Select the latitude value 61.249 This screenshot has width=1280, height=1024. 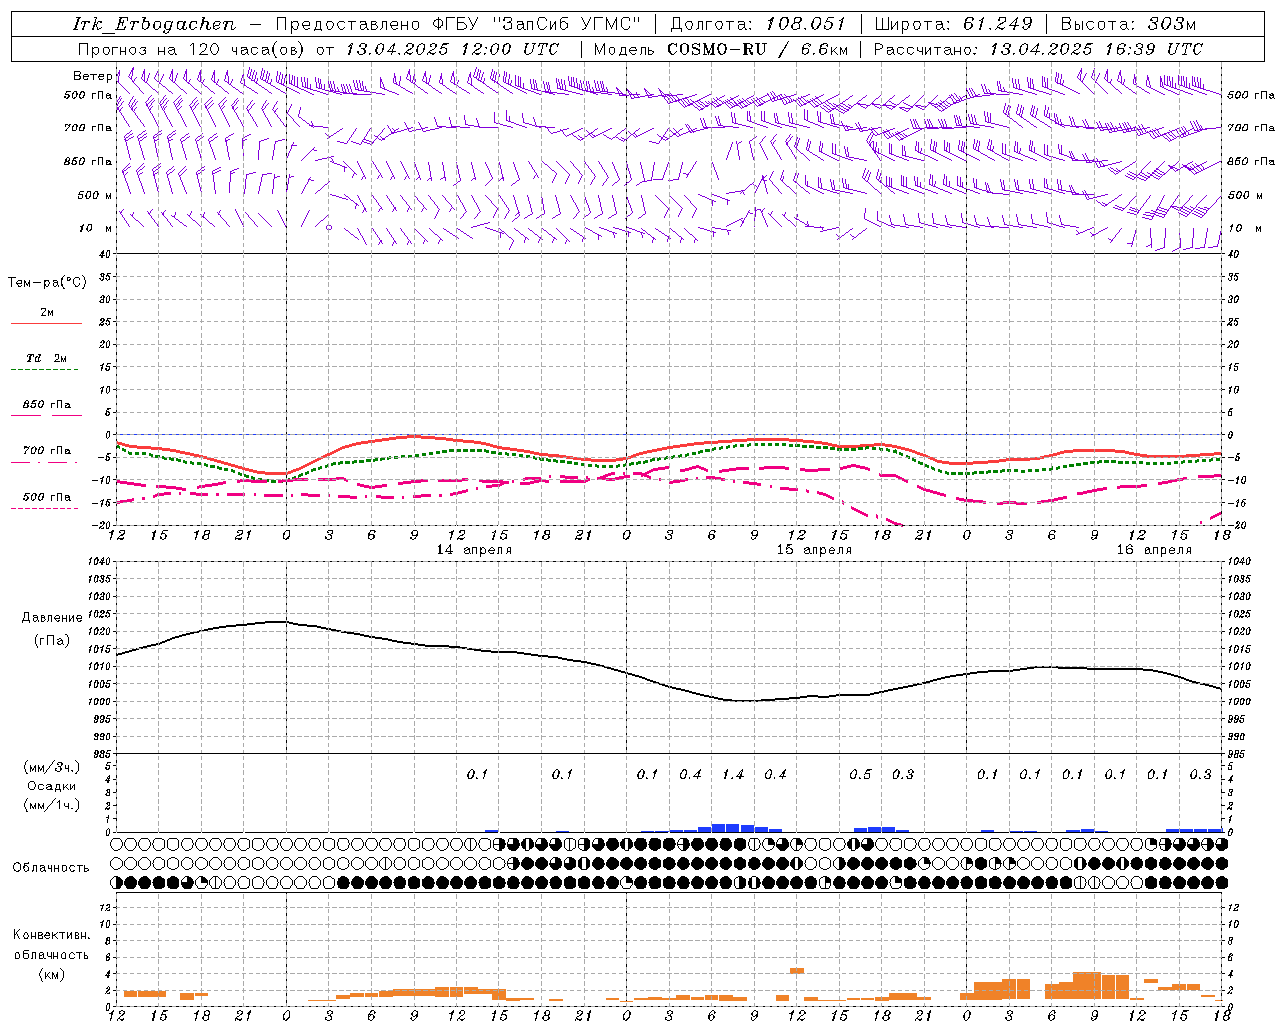click(998, 24)
